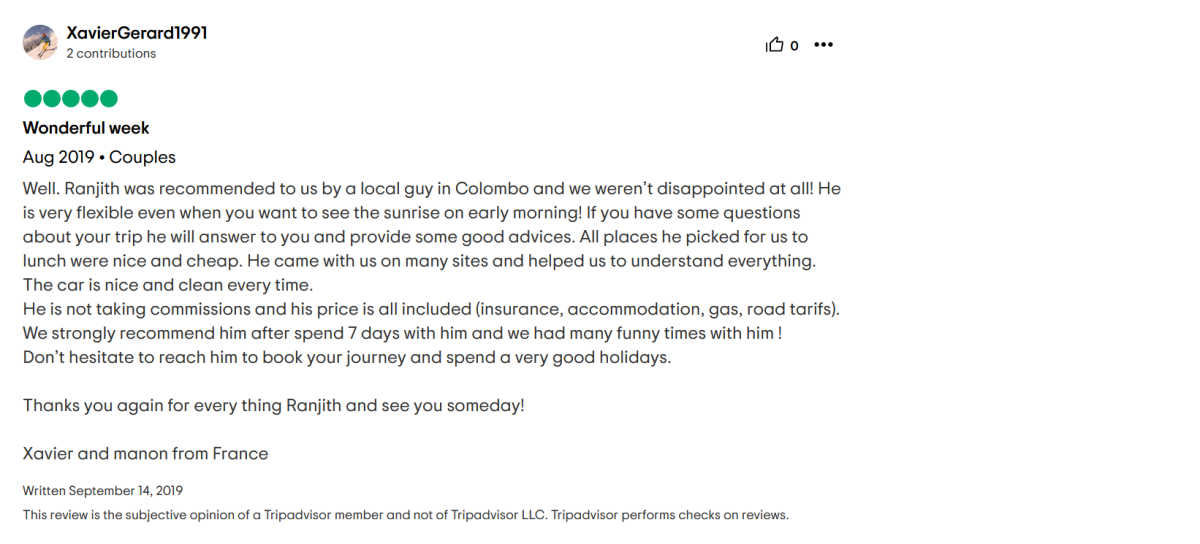Click the review line starting "Well. Ranjith"
Image resolution: width=1200 pixels, height=544 pixels.
click(431, 188)
